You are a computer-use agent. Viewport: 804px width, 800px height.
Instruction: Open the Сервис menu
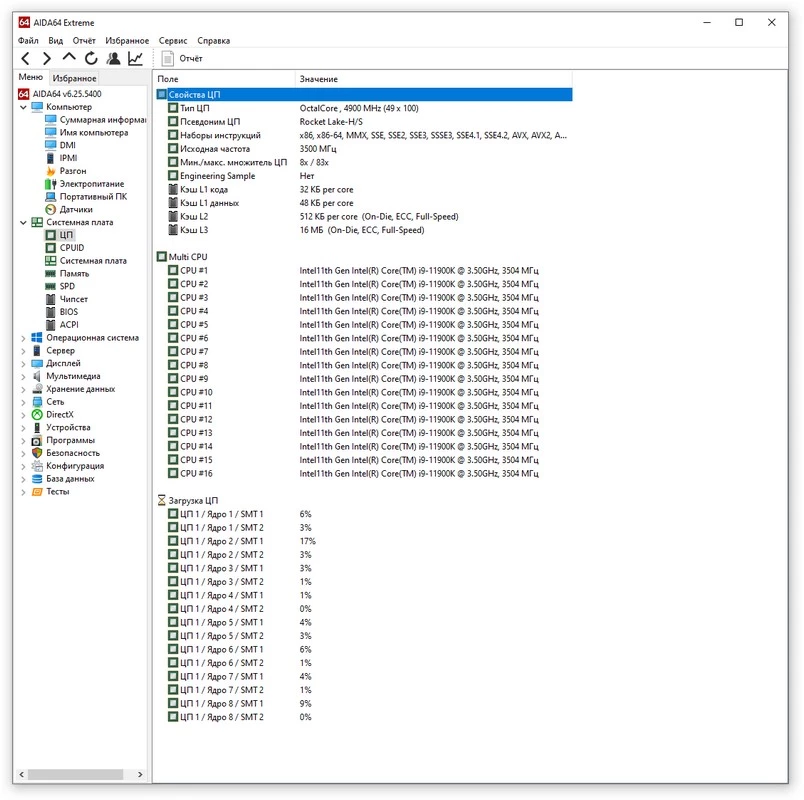[172, 41]
